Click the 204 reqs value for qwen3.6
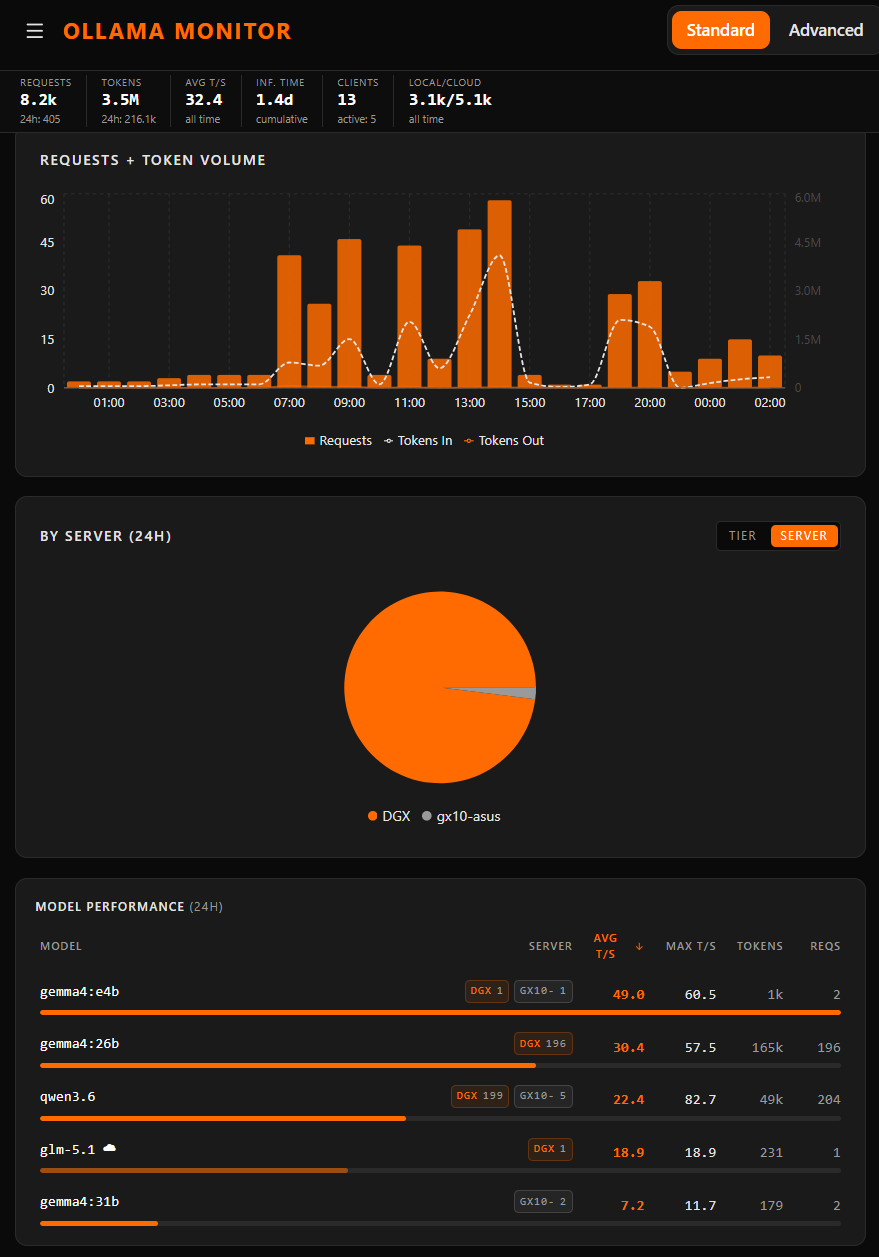Screen dimensions: 879x1257 (x=829, y=1099)
